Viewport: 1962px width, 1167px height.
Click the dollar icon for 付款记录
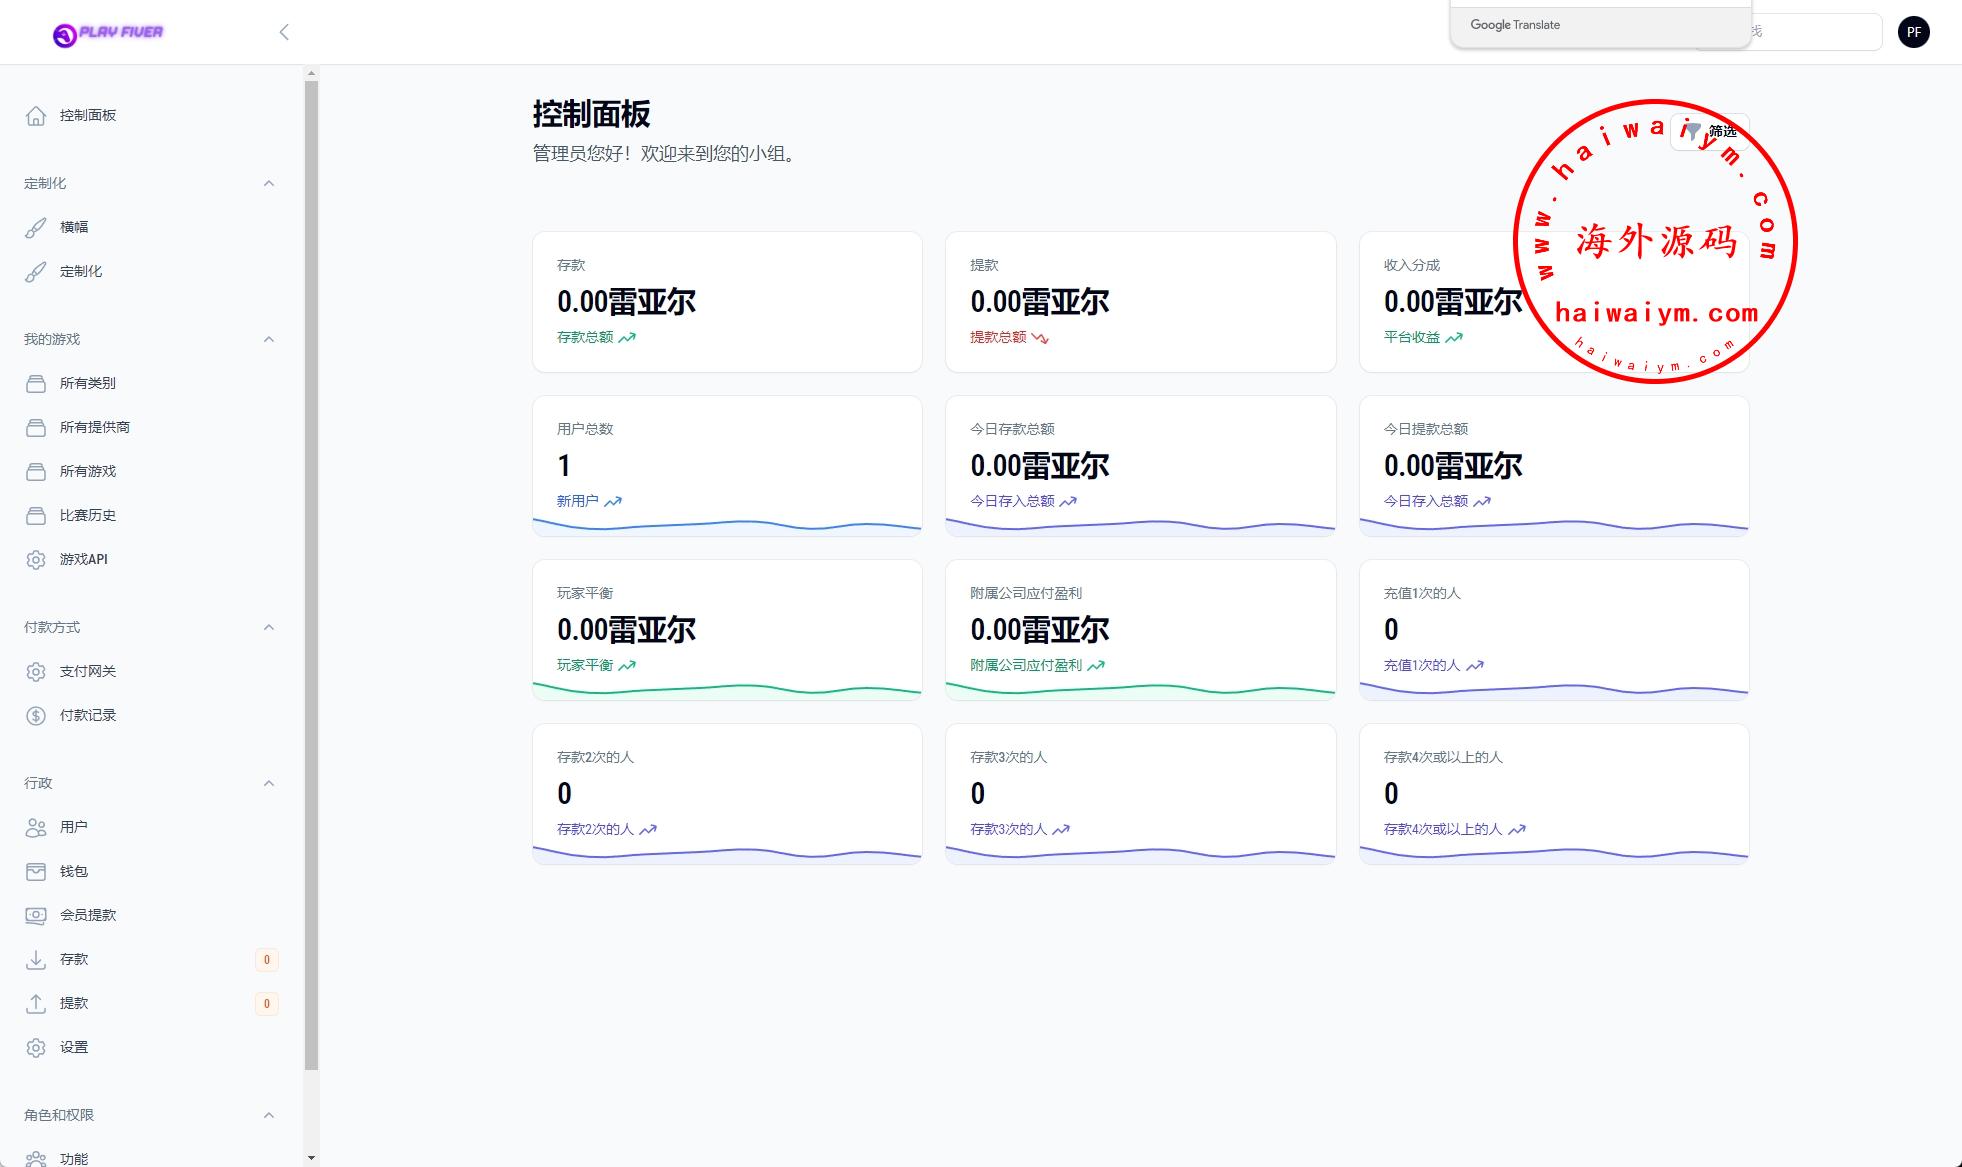pyautogui.click(x=36, y=715)
